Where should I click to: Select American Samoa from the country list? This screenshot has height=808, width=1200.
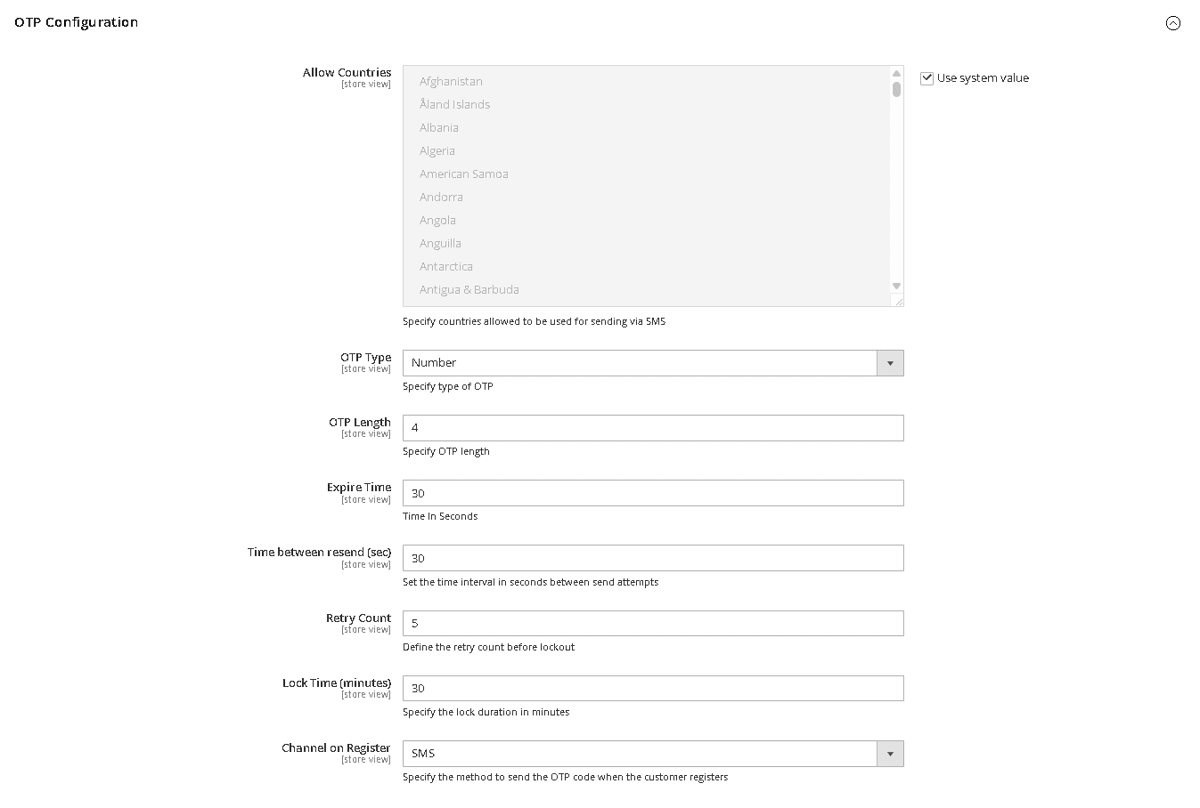[464, 173]
